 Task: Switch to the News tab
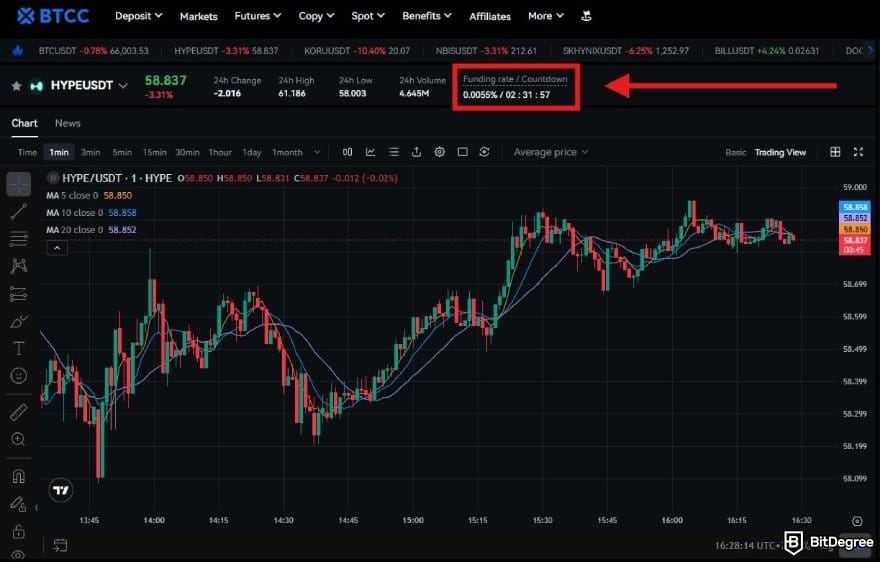(x=68, y=123)
